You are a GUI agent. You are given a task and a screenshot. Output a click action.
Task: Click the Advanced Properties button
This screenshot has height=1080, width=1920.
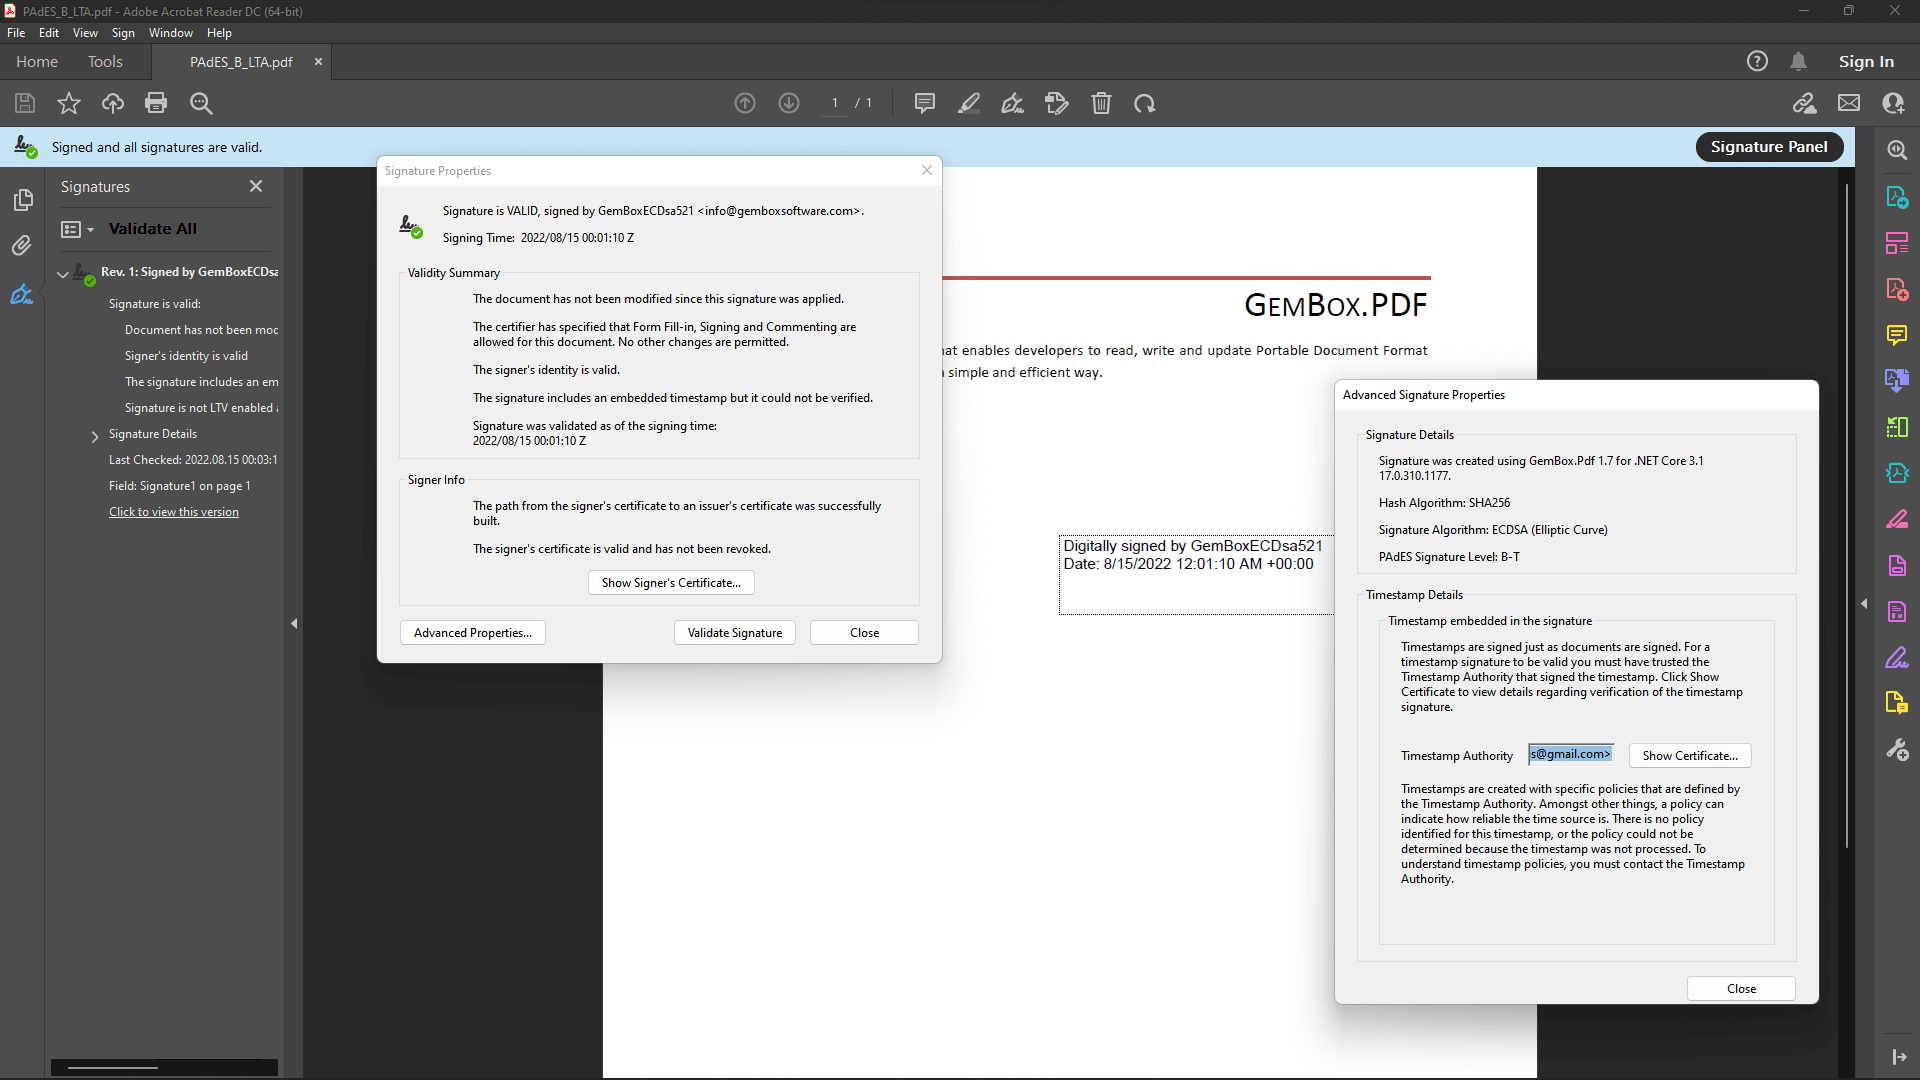coord(472,633)
